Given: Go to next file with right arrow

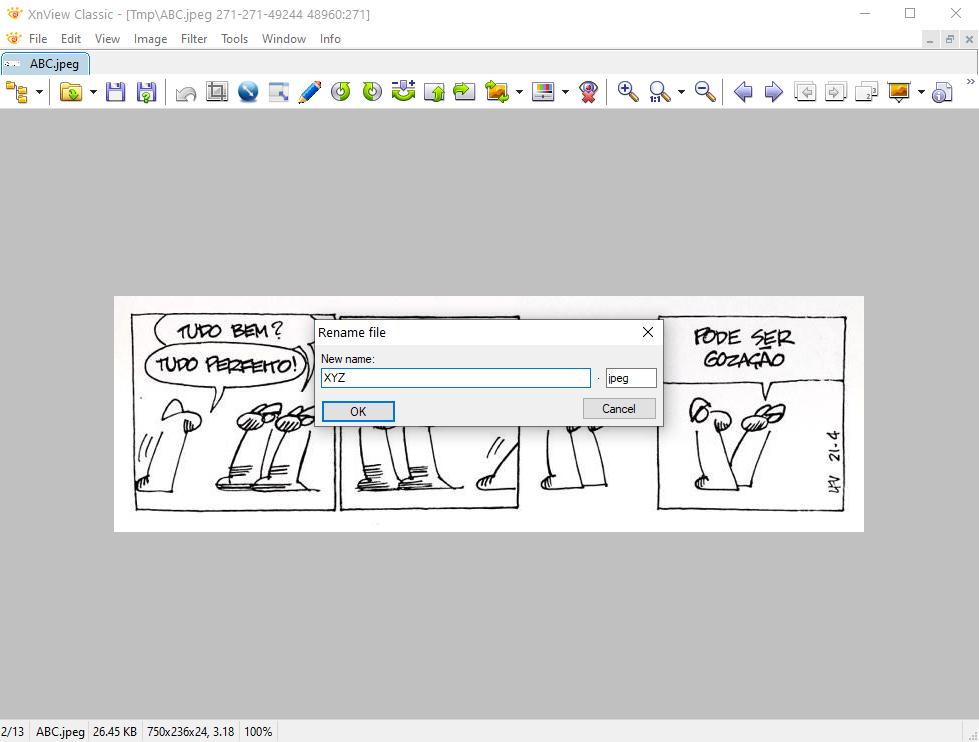Looking at the screenshot, I should [773, 92].
